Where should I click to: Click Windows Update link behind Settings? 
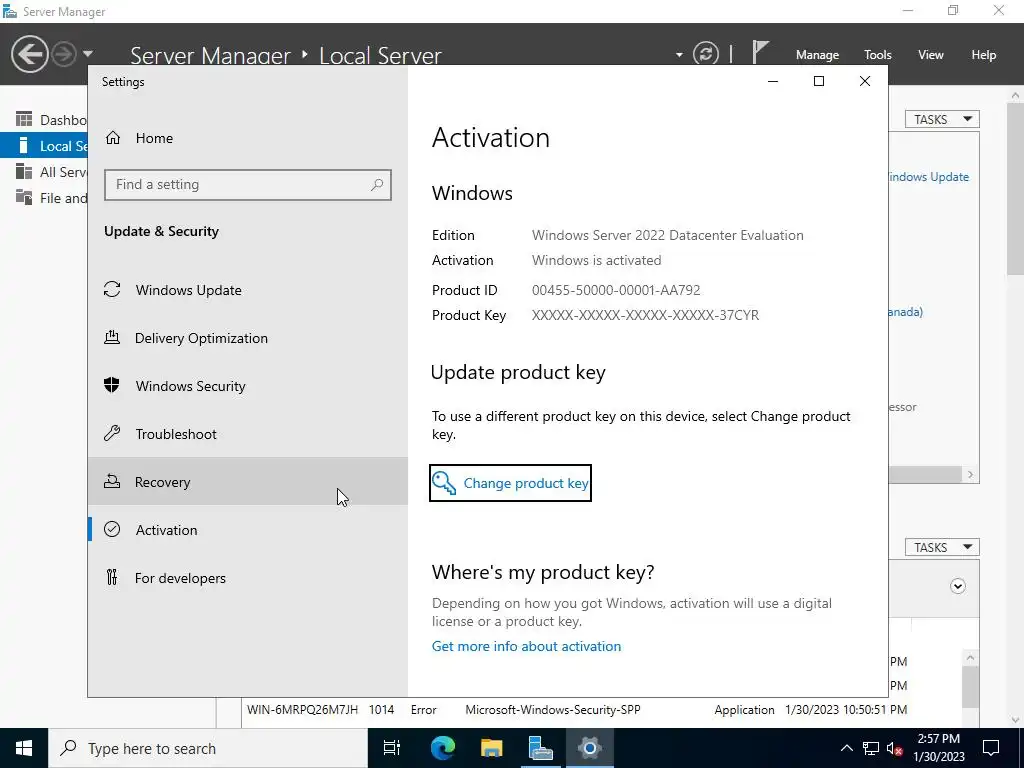click(x=929, y=177)
